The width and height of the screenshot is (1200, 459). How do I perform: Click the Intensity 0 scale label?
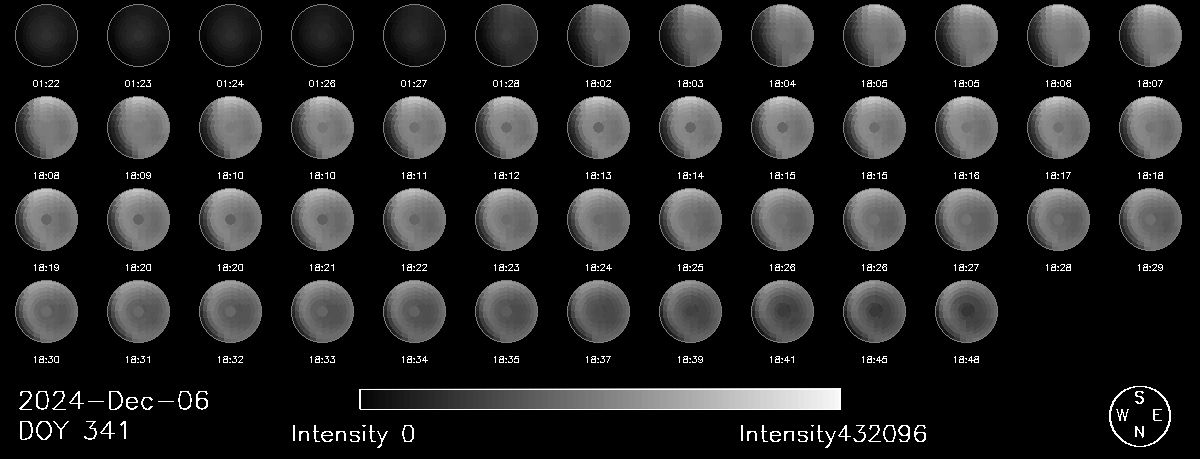point(353,434)
